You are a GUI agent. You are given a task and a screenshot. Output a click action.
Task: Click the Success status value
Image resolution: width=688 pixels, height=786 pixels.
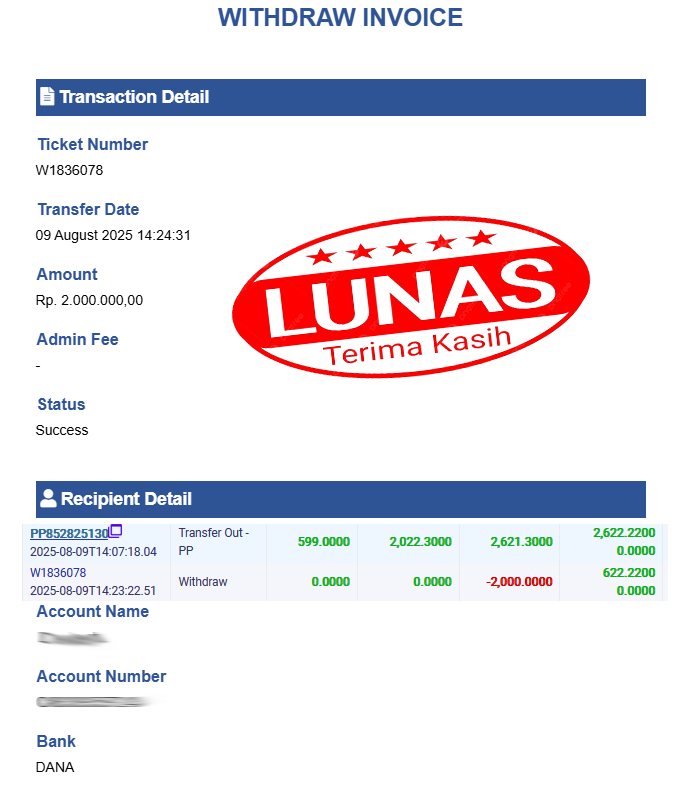(x=62, y=430)
